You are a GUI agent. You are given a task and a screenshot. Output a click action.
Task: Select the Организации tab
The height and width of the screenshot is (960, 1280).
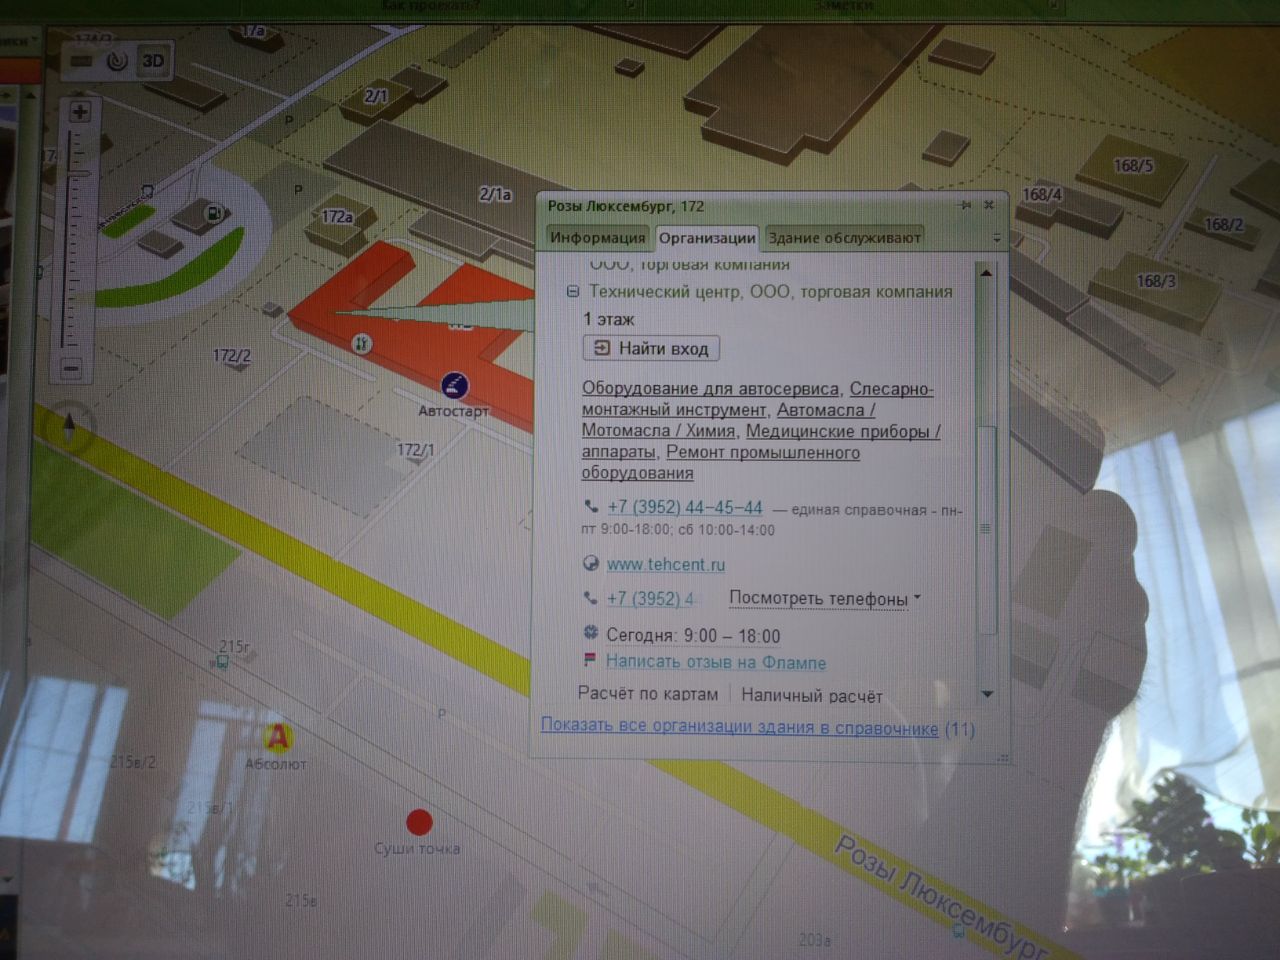click(707, 238)
